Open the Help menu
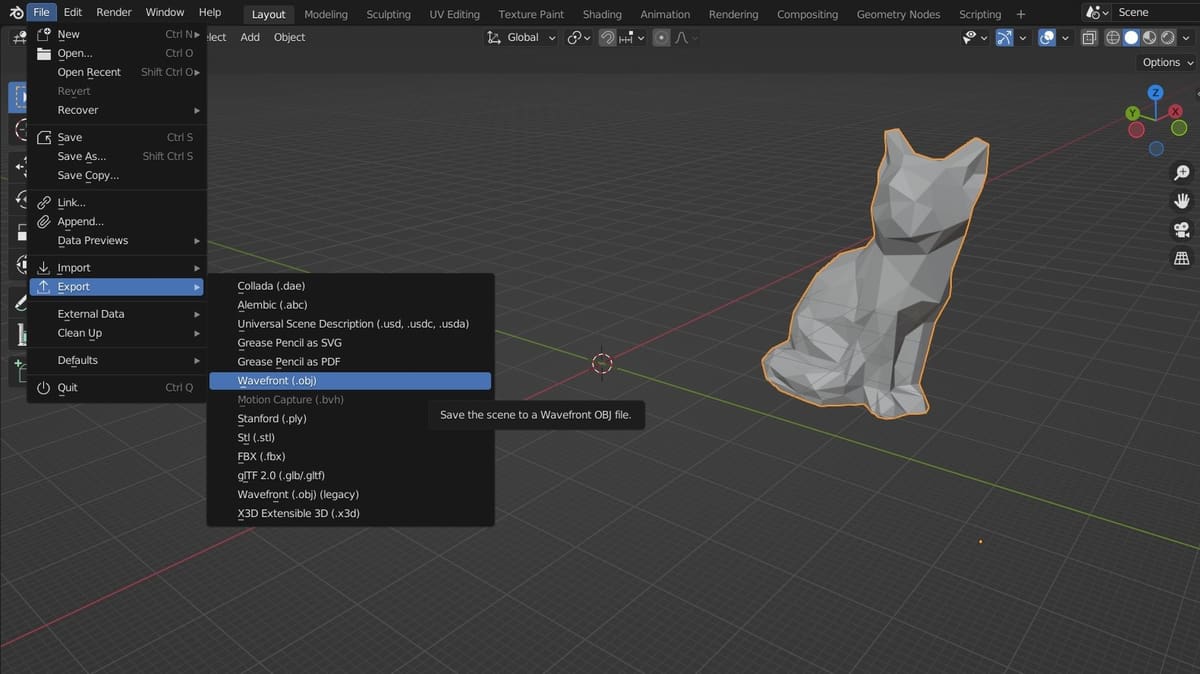This screenshot has width=1200, height=674. [210, 12]
